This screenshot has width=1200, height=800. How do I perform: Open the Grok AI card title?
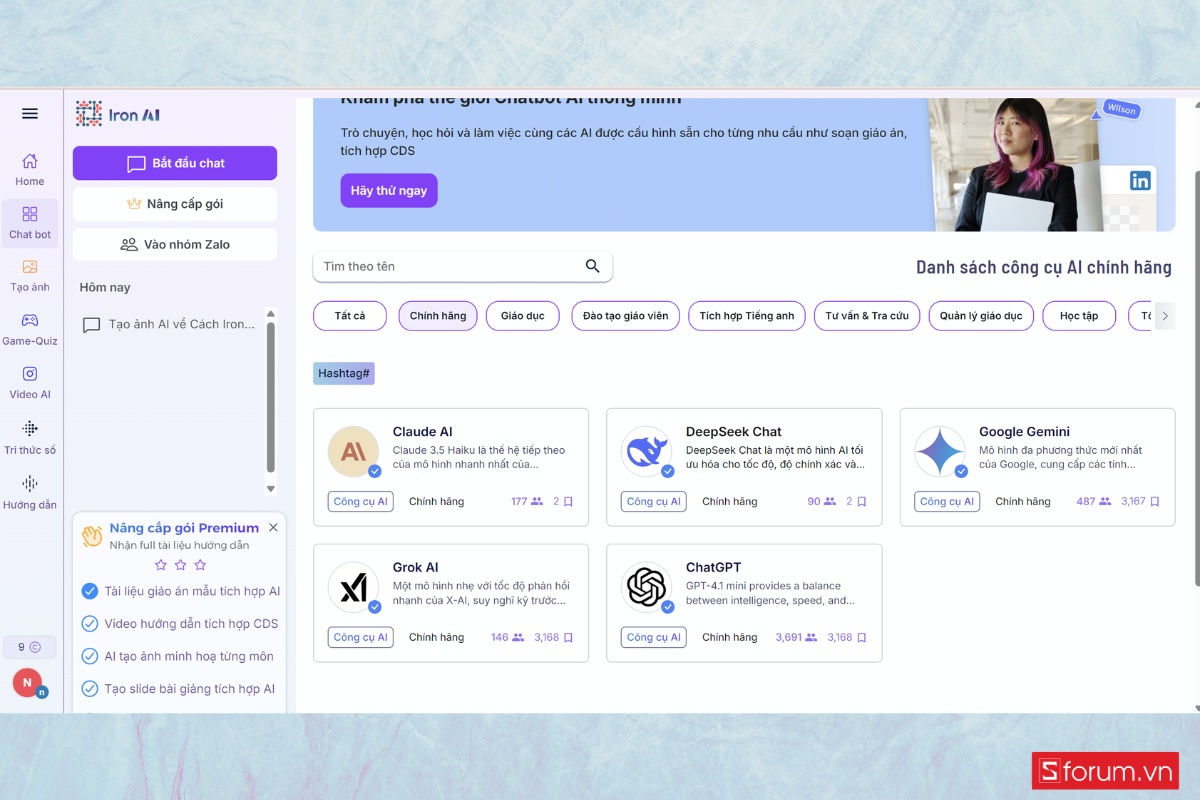point(415,567)
